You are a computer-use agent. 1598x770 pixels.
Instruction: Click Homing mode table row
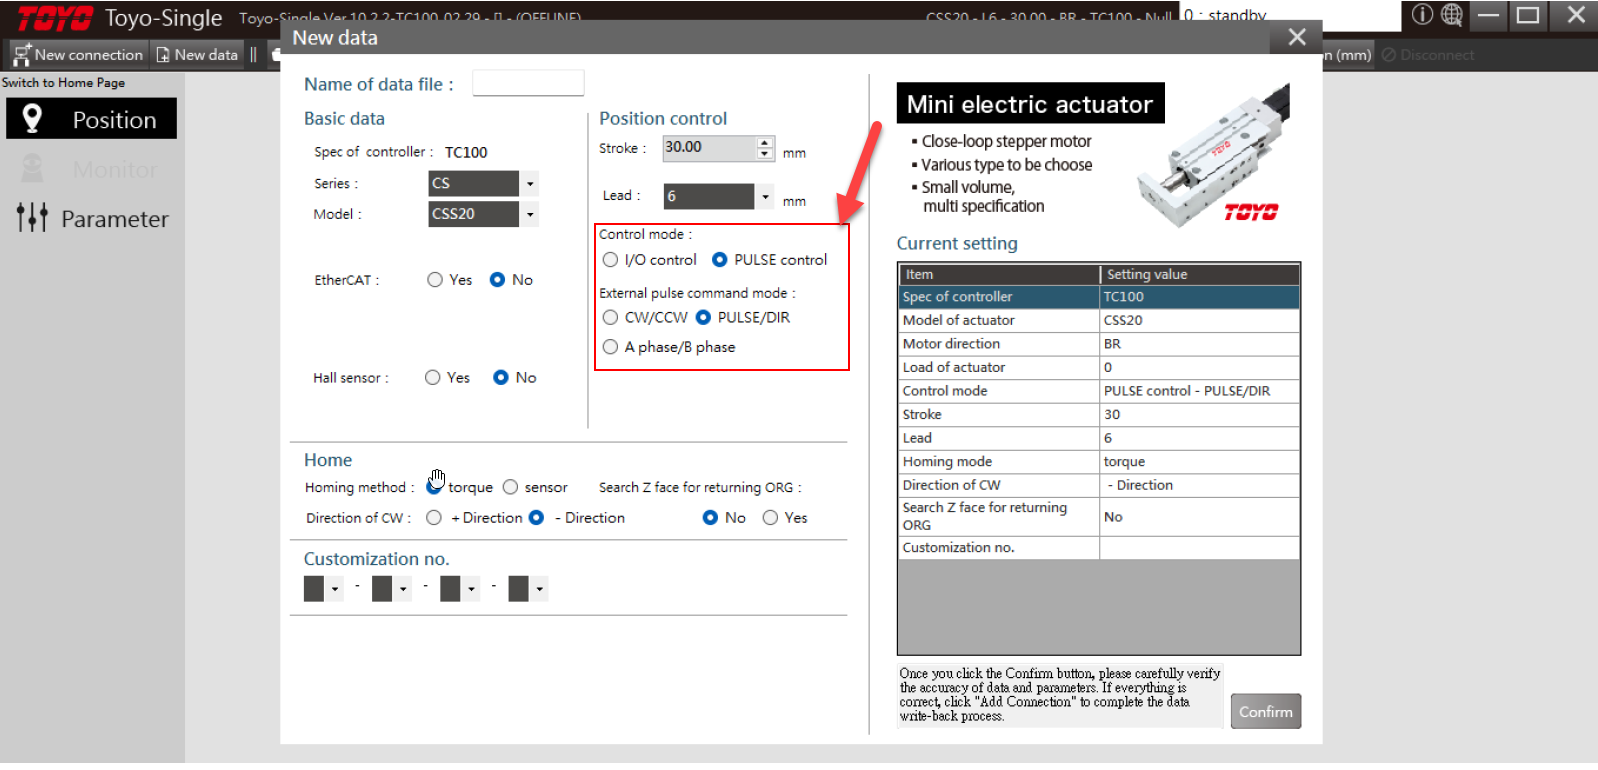1099,462
